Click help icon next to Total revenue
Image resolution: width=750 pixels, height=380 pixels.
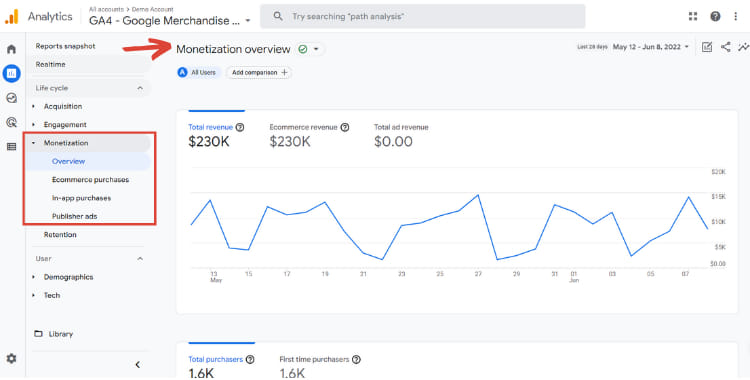click(x=240, y=127)
